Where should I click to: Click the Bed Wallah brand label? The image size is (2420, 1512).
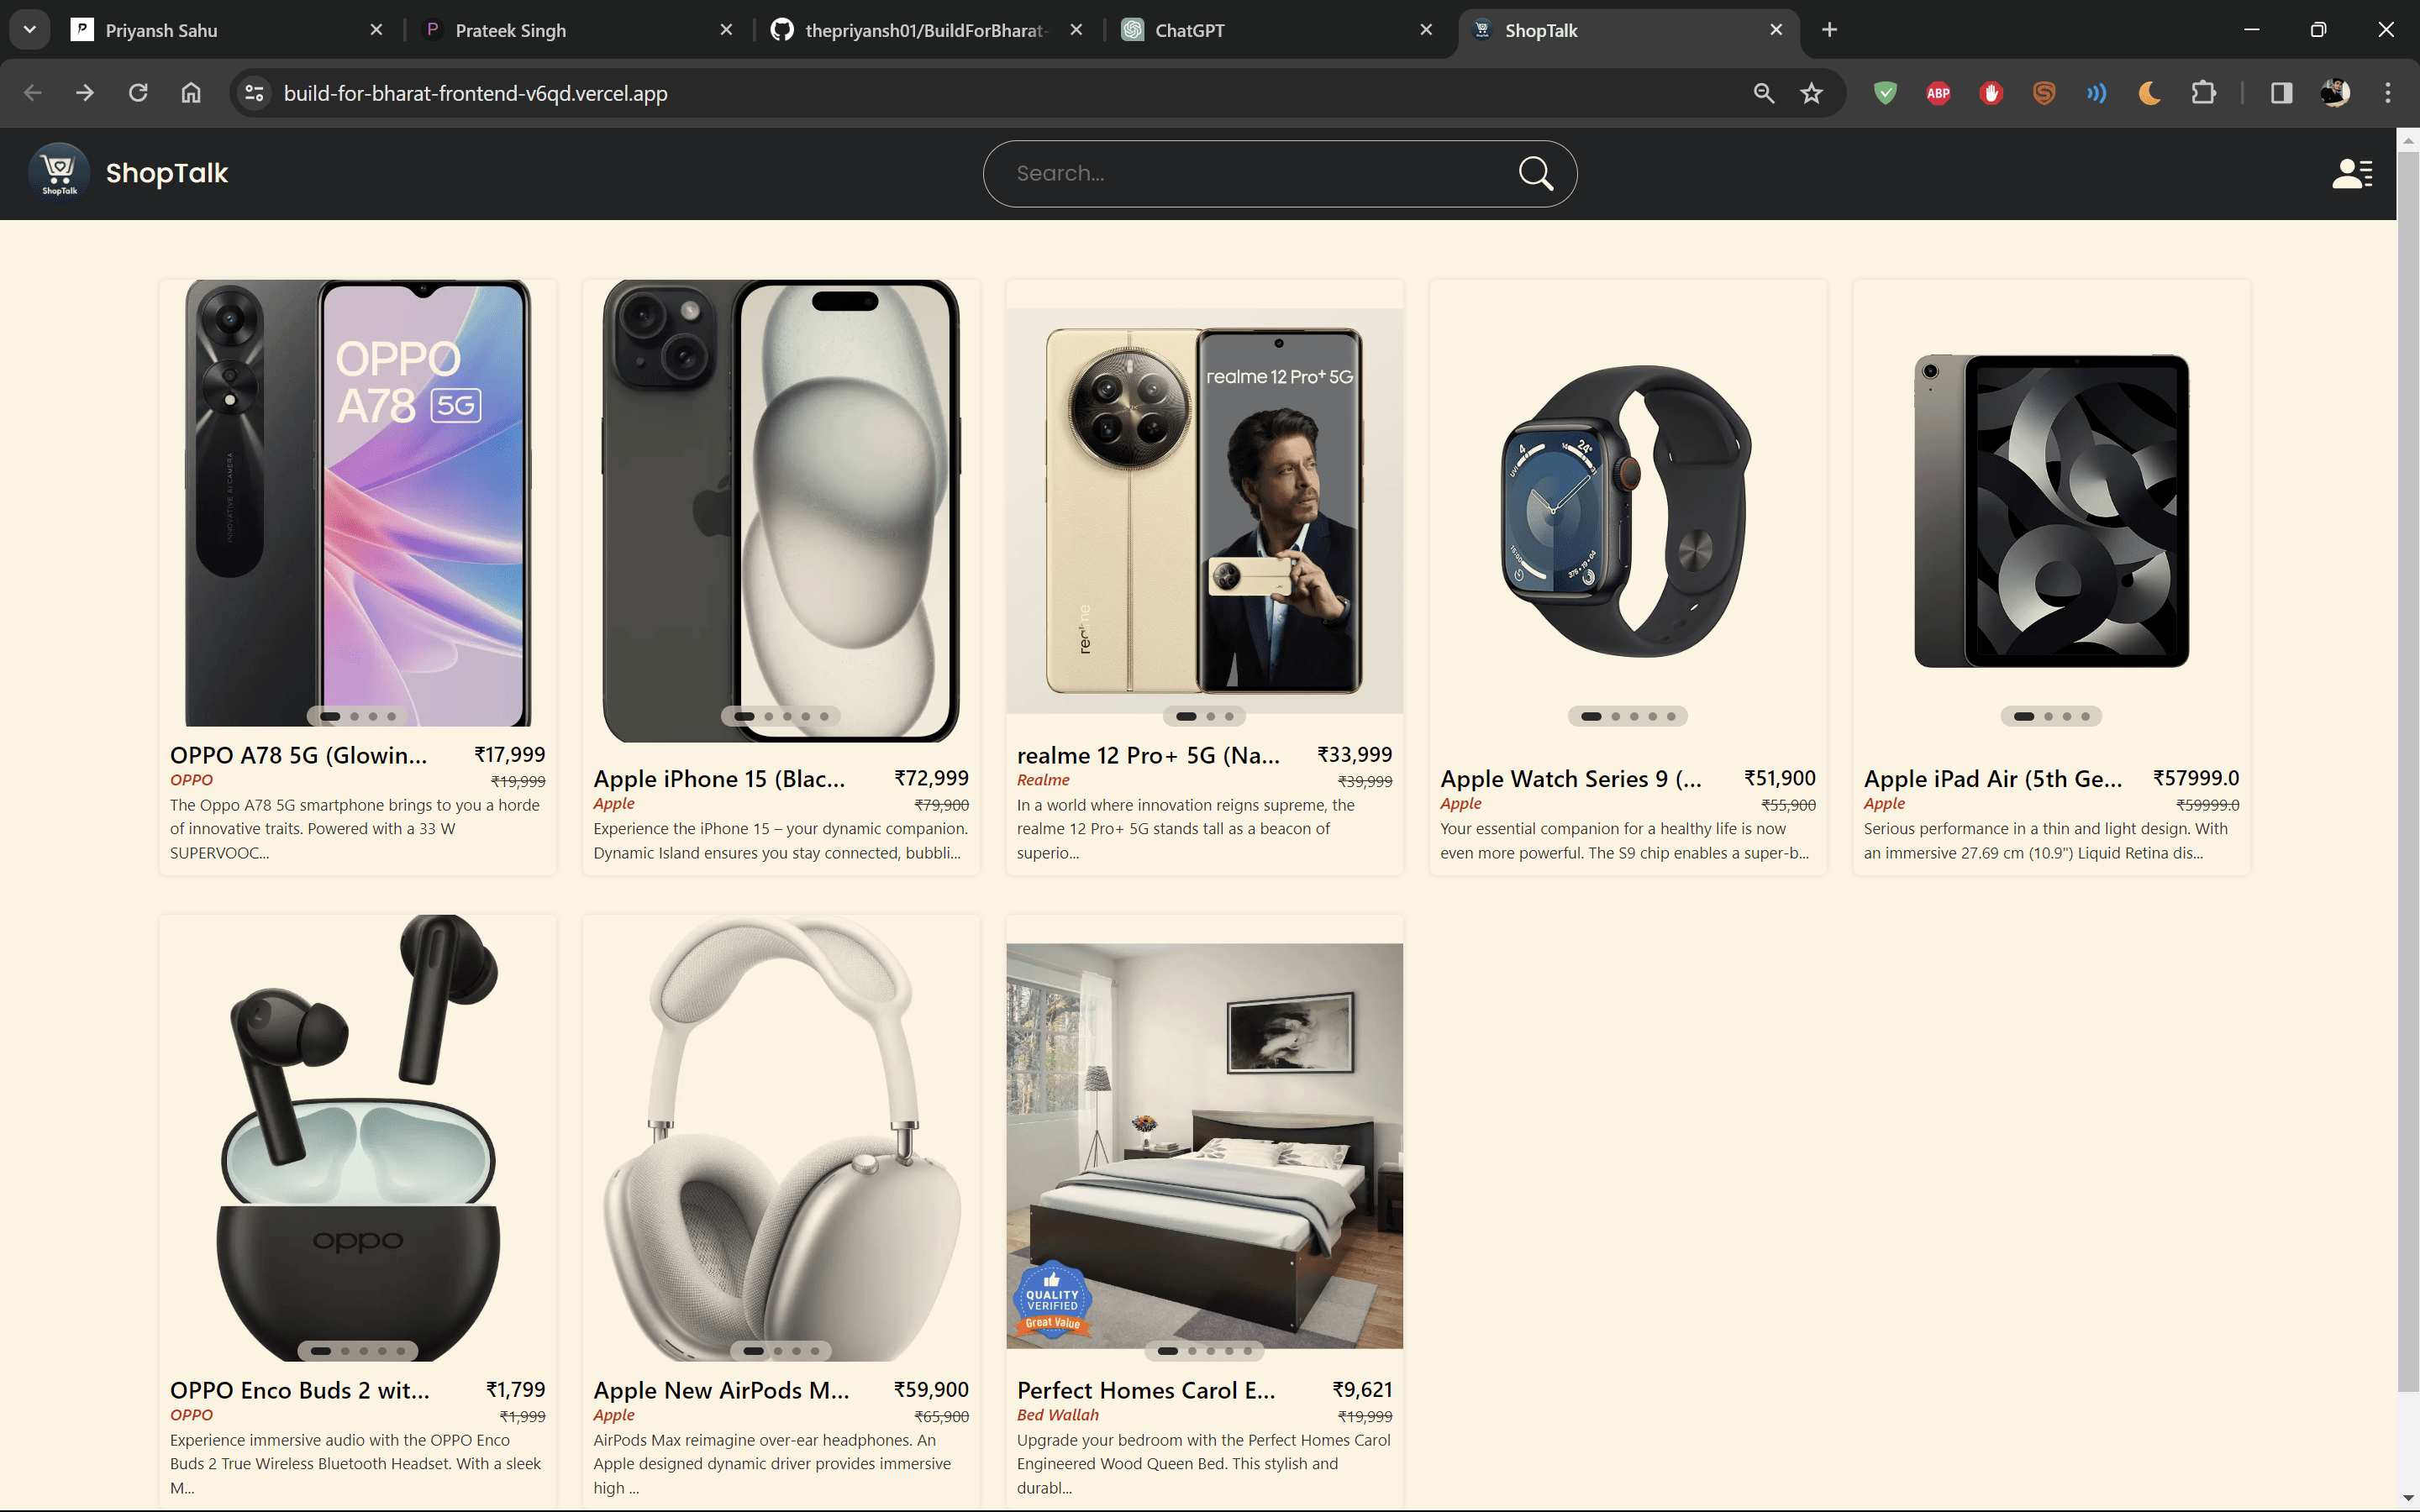(x=1058, y=1415)
